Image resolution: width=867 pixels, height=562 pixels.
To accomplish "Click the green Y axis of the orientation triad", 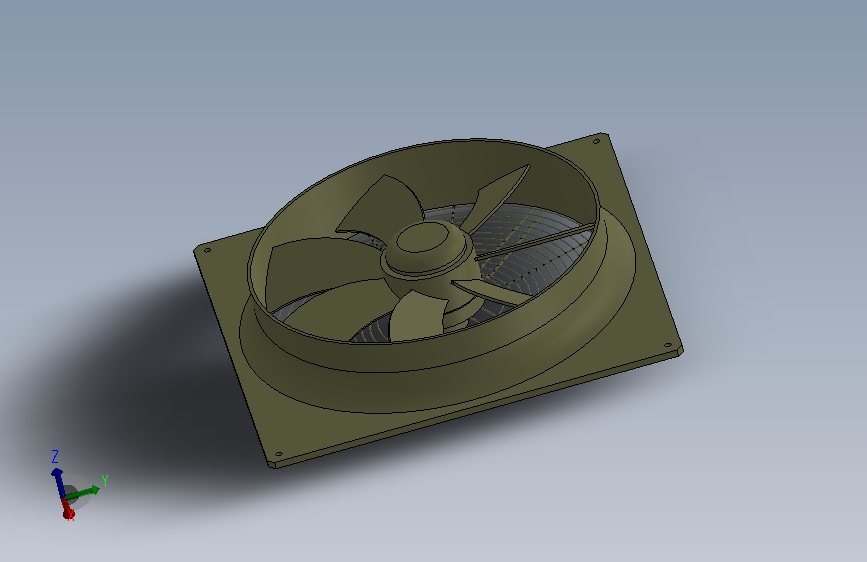I will [x=83, y=492].
